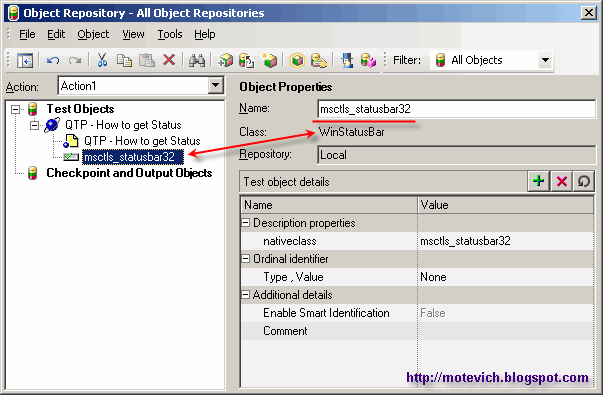Viewport: 603px width, 395px height.
Task: Click Update from Application icon
Action: click(x=247, y=60)
